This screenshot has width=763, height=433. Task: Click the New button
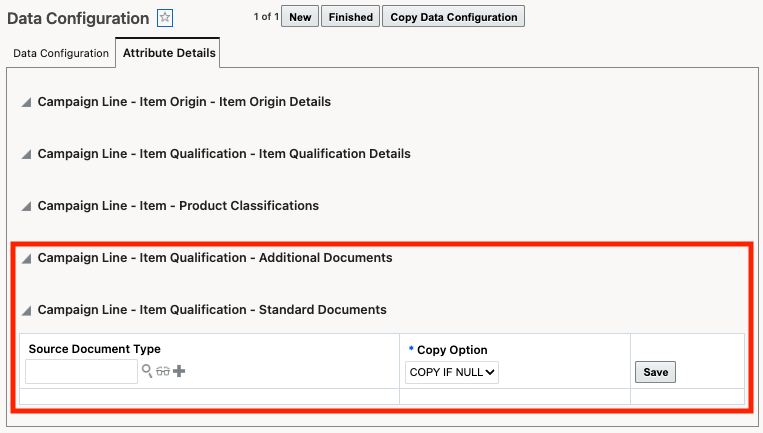pos(300,17)
